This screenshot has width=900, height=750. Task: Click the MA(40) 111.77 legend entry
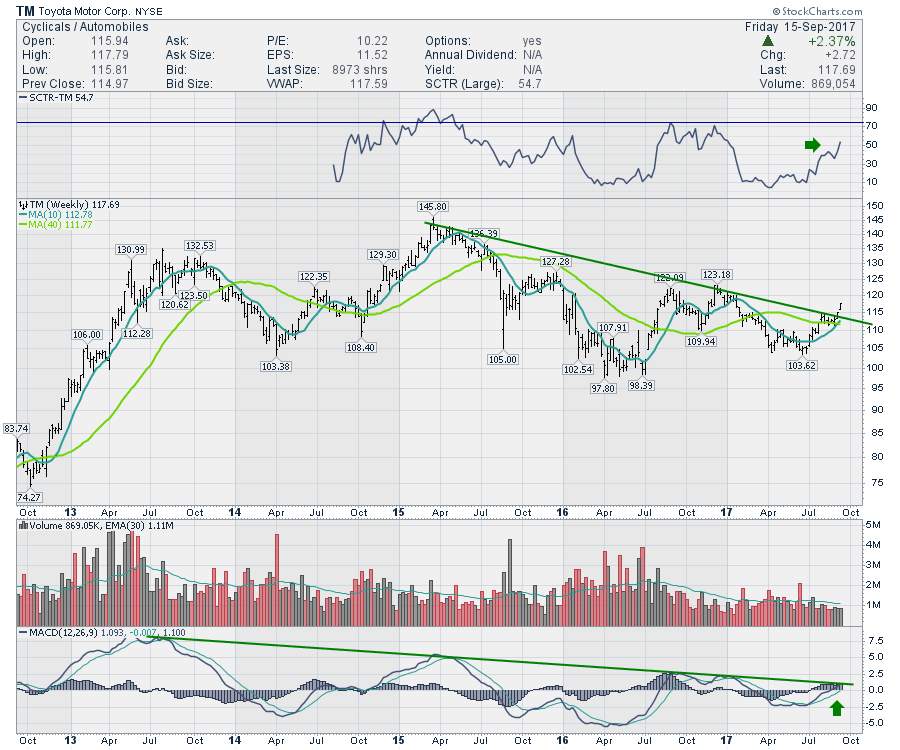click(x=56, y=224)
